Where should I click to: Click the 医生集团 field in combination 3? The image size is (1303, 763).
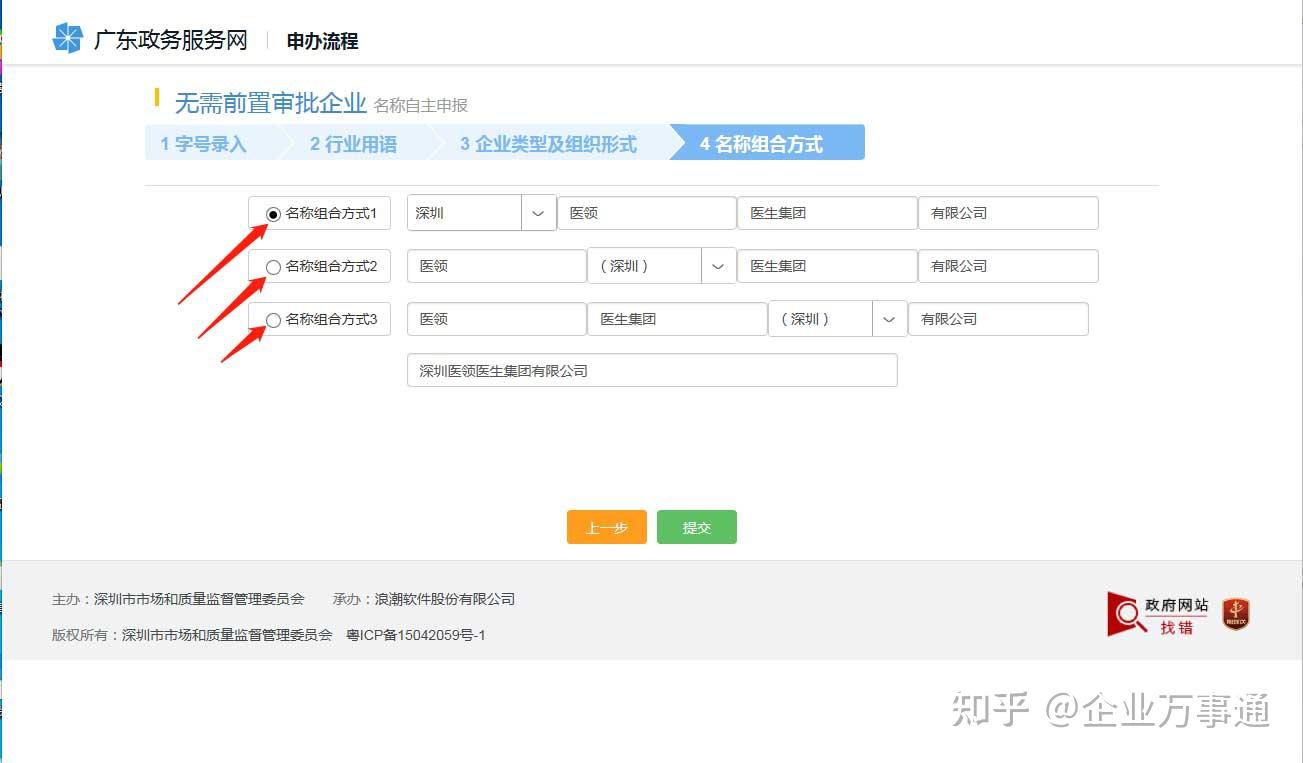coord(677,319)
